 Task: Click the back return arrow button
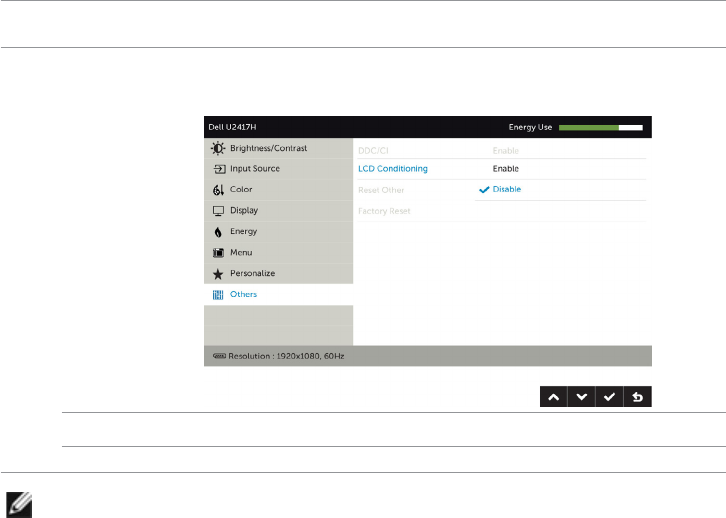638,397
